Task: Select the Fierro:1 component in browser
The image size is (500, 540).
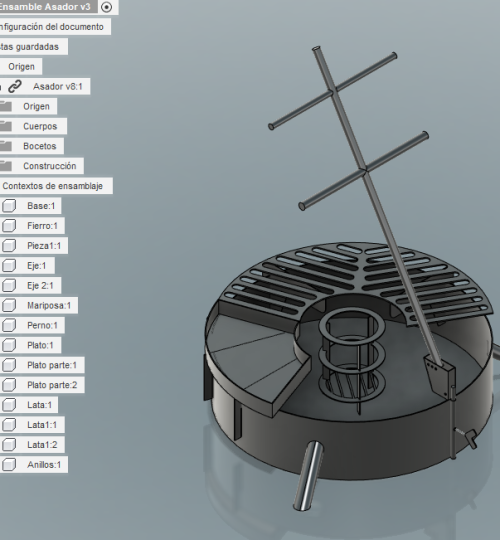Action: pos(42,226)
